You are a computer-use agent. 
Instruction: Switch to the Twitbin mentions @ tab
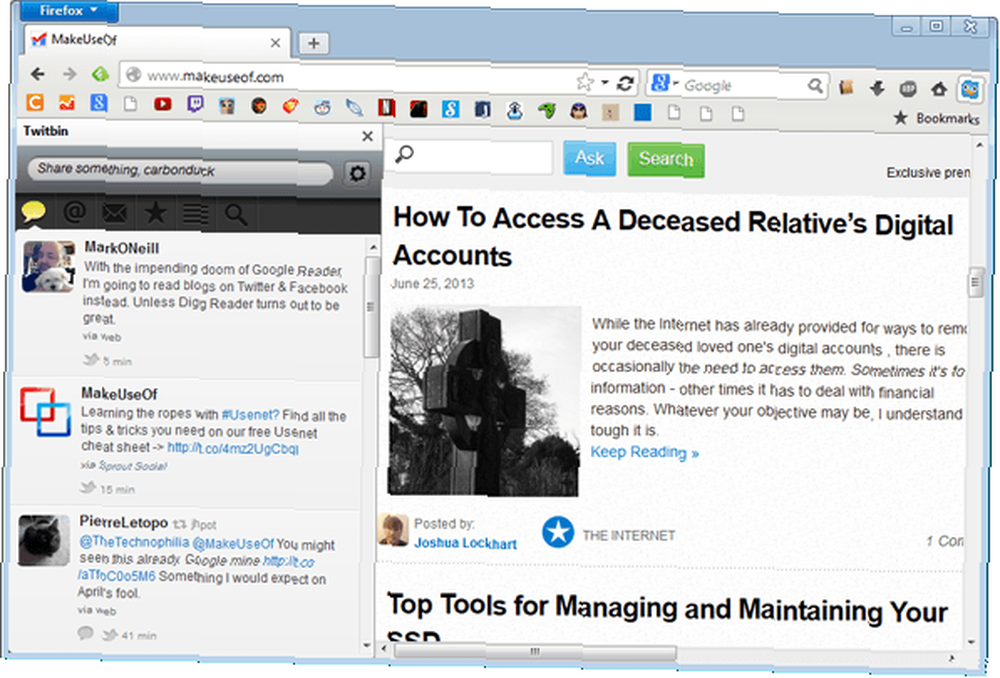(x=75, y=212)
